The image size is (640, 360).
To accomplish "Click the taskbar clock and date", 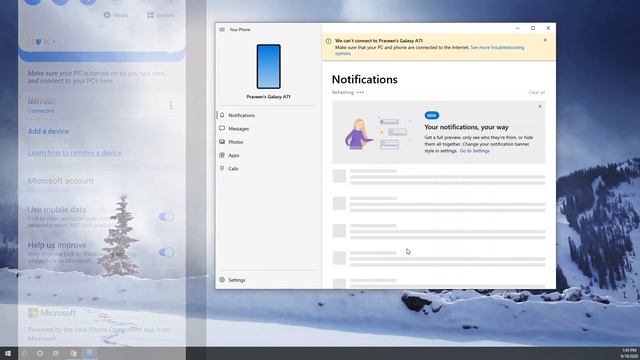I will (x=629, y=353).
